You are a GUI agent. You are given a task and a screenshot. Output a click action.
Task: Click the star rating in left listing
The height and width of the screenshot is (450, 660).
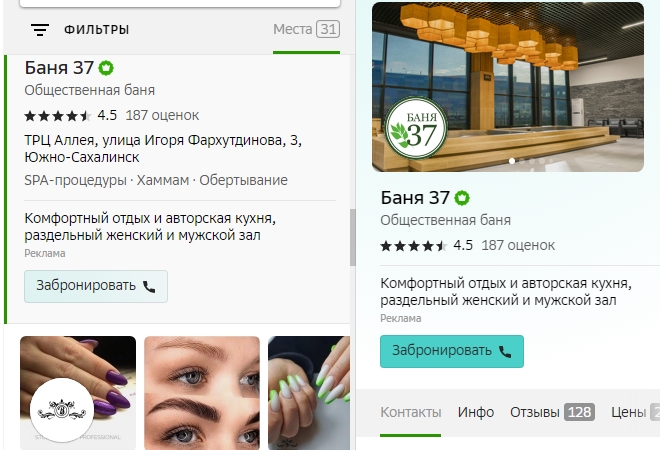(x=58, y=116)
